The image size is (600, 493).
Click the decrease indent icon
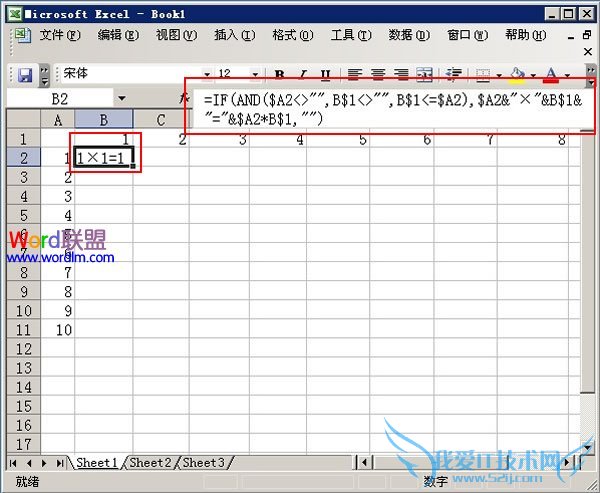click(454, 74)
